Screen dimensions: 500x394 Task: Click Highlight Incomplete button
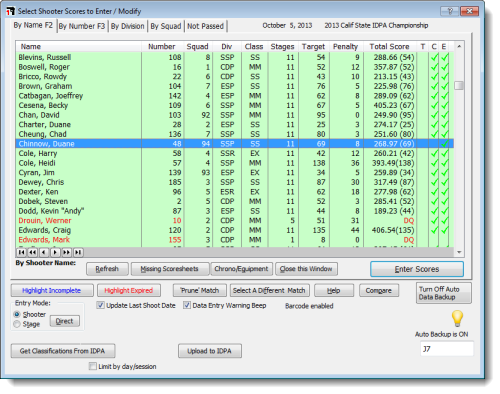pyautogui.click(x=52, y=290)
